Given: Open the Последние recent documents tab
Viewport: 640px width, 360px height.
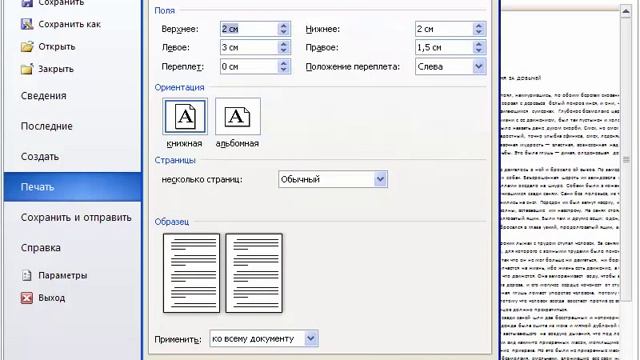Looking at the screenshot, I should click(x=47, y=126).
